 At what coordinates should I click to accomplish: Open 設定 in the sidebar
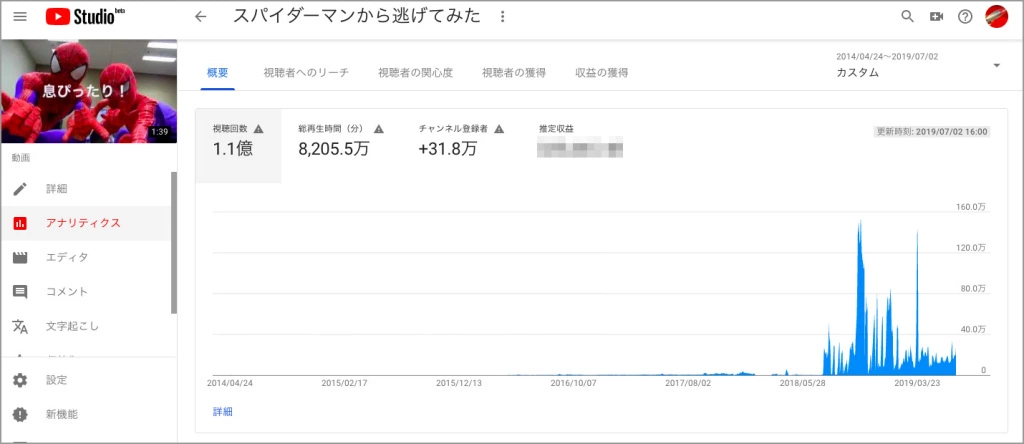56,380
